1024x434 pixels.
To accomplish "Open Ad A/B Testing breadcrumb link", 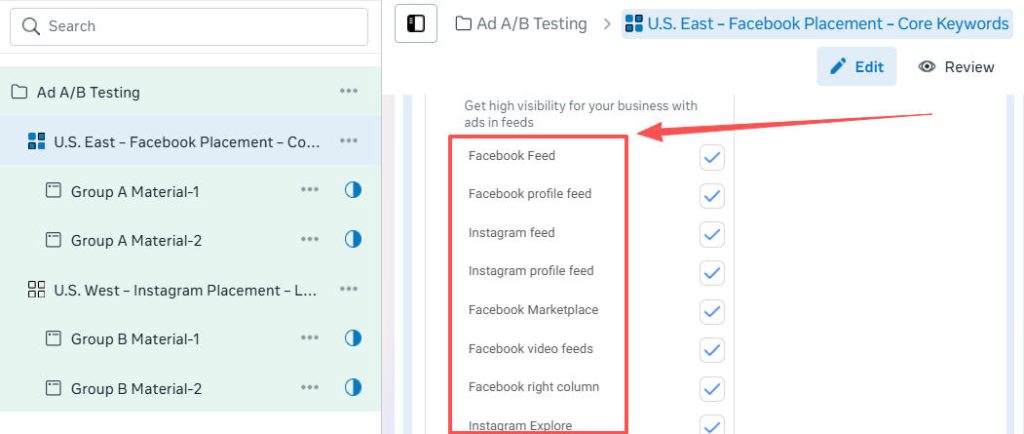I will pyautogui.click(x=521, y=24).
